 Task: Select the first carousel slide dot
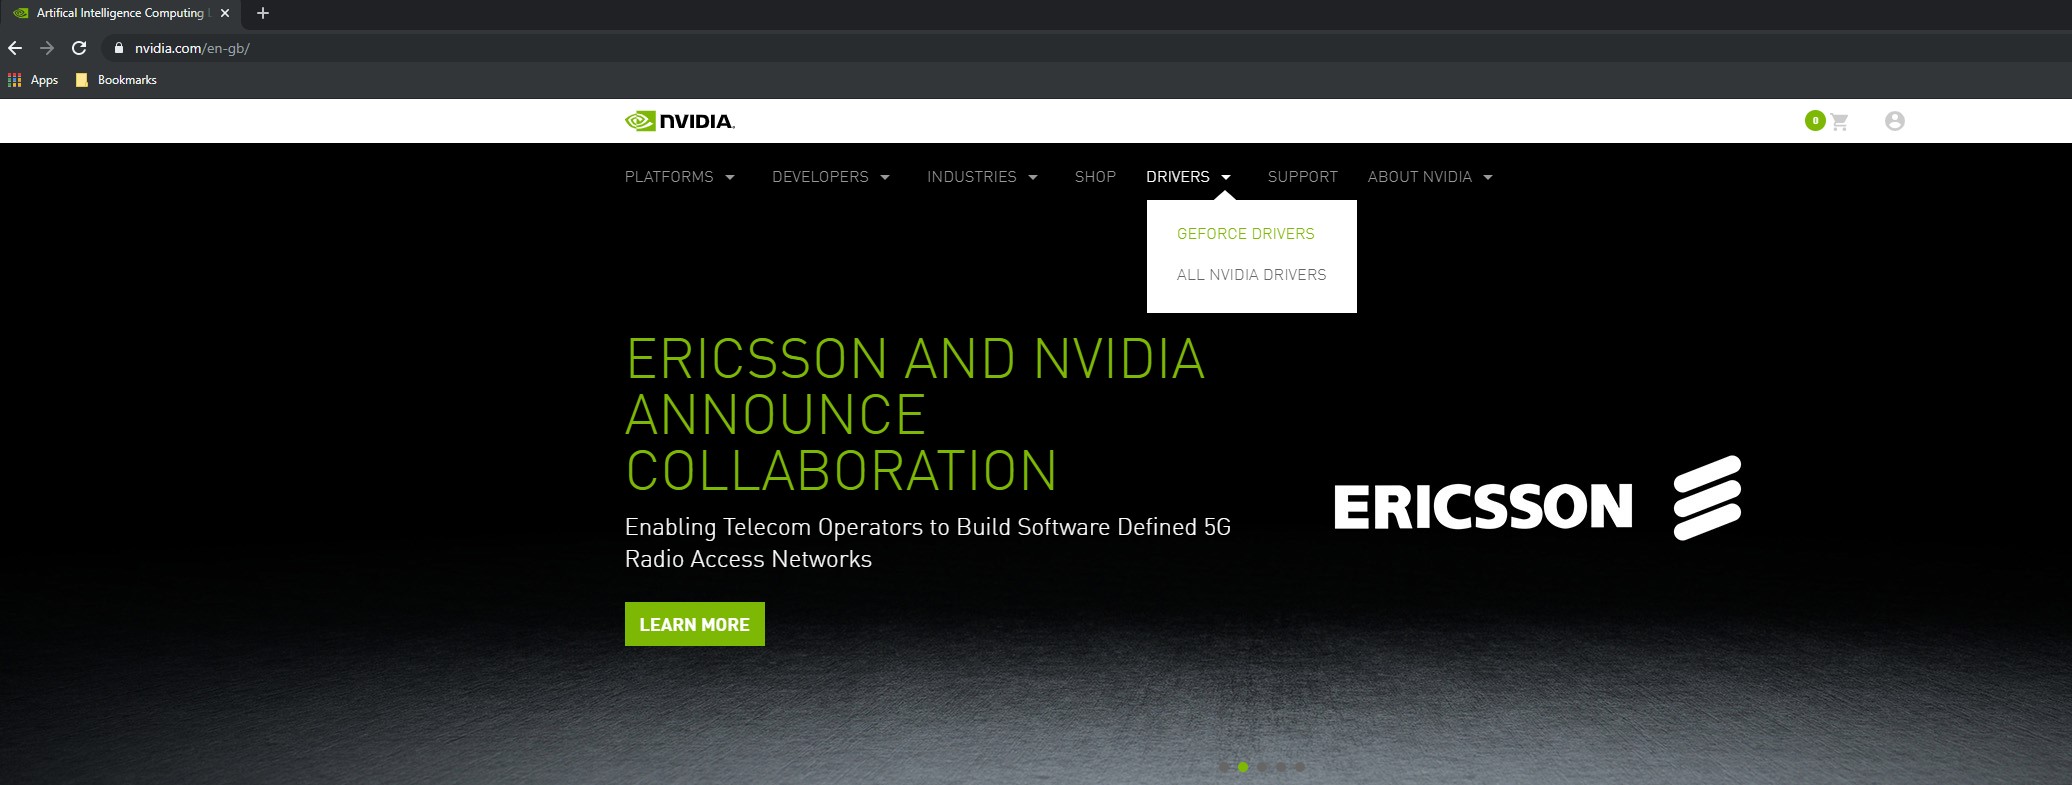[x=1224, y=767]
